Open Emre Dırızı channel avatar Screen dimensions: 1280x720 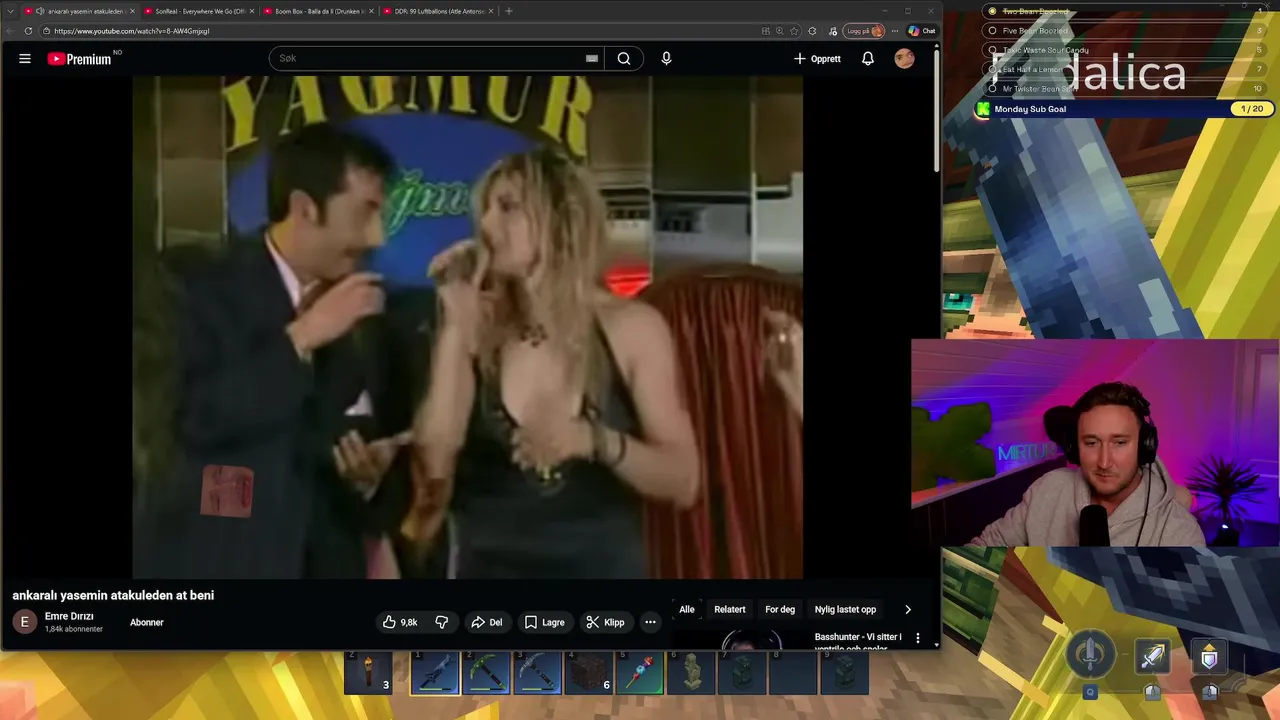24,622
